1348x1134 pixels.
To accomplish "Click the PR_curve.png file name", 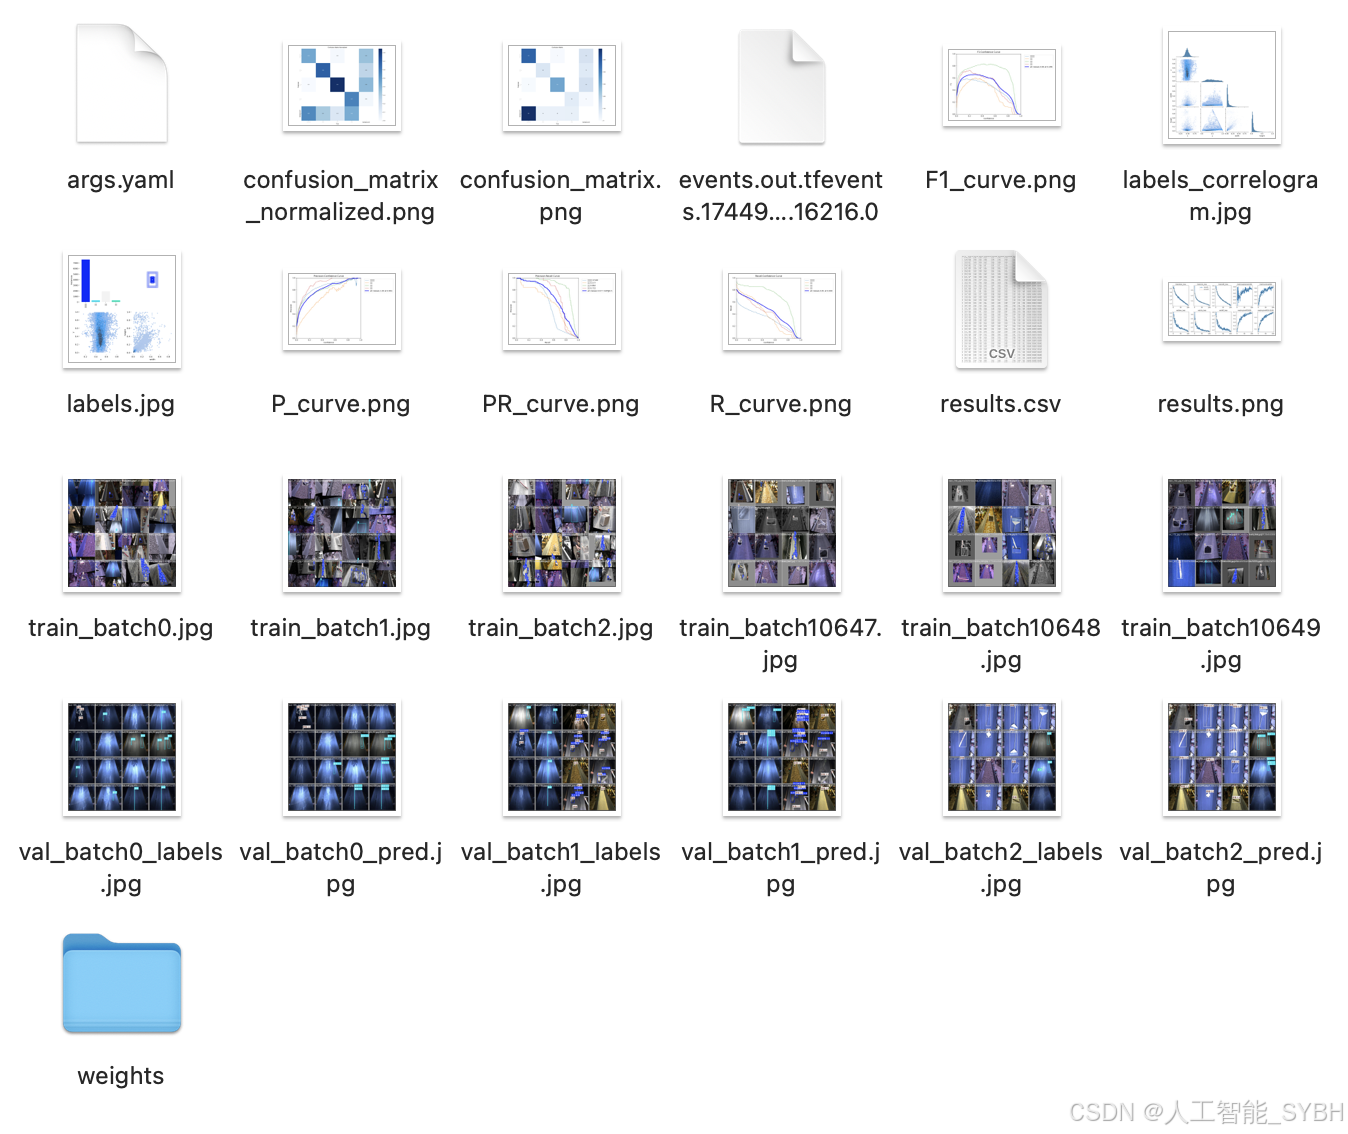I will tap(561, 404).
